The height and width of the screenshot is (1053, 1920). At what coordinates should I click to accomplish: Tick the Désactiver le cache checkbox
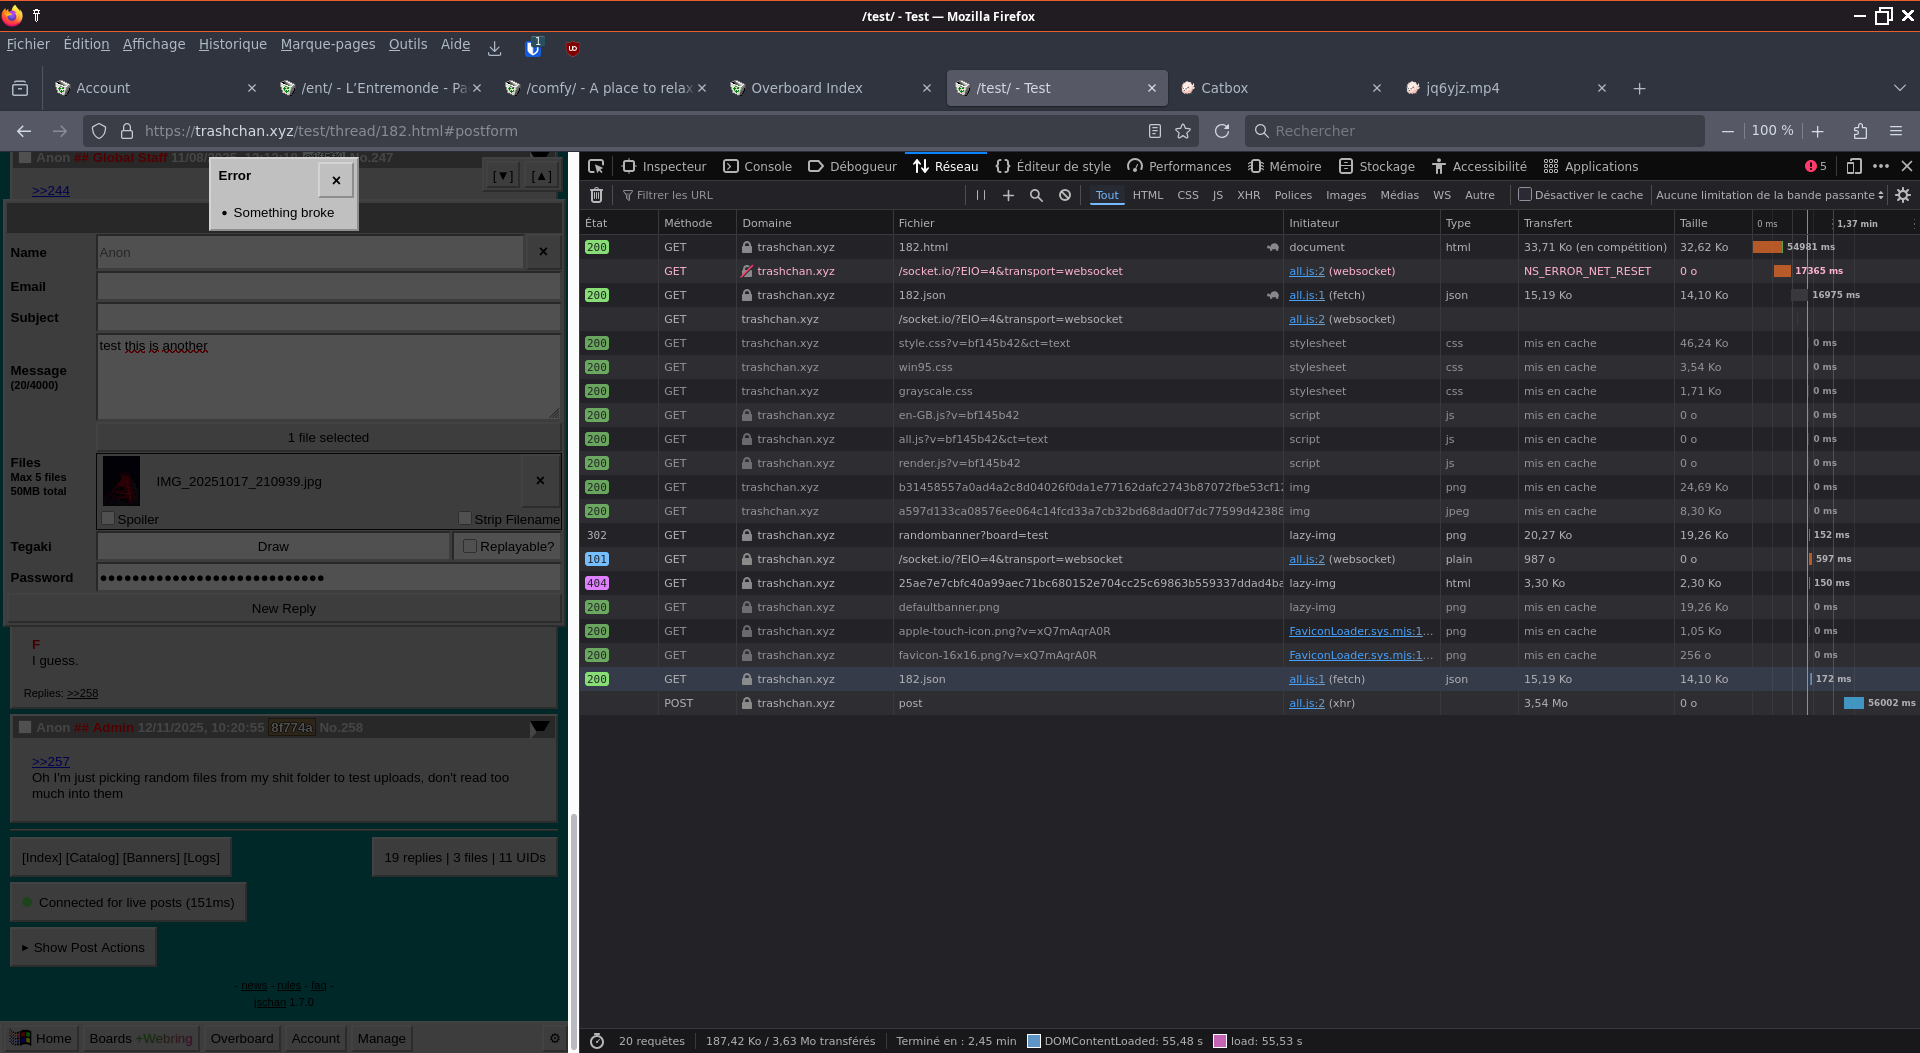1525,195
